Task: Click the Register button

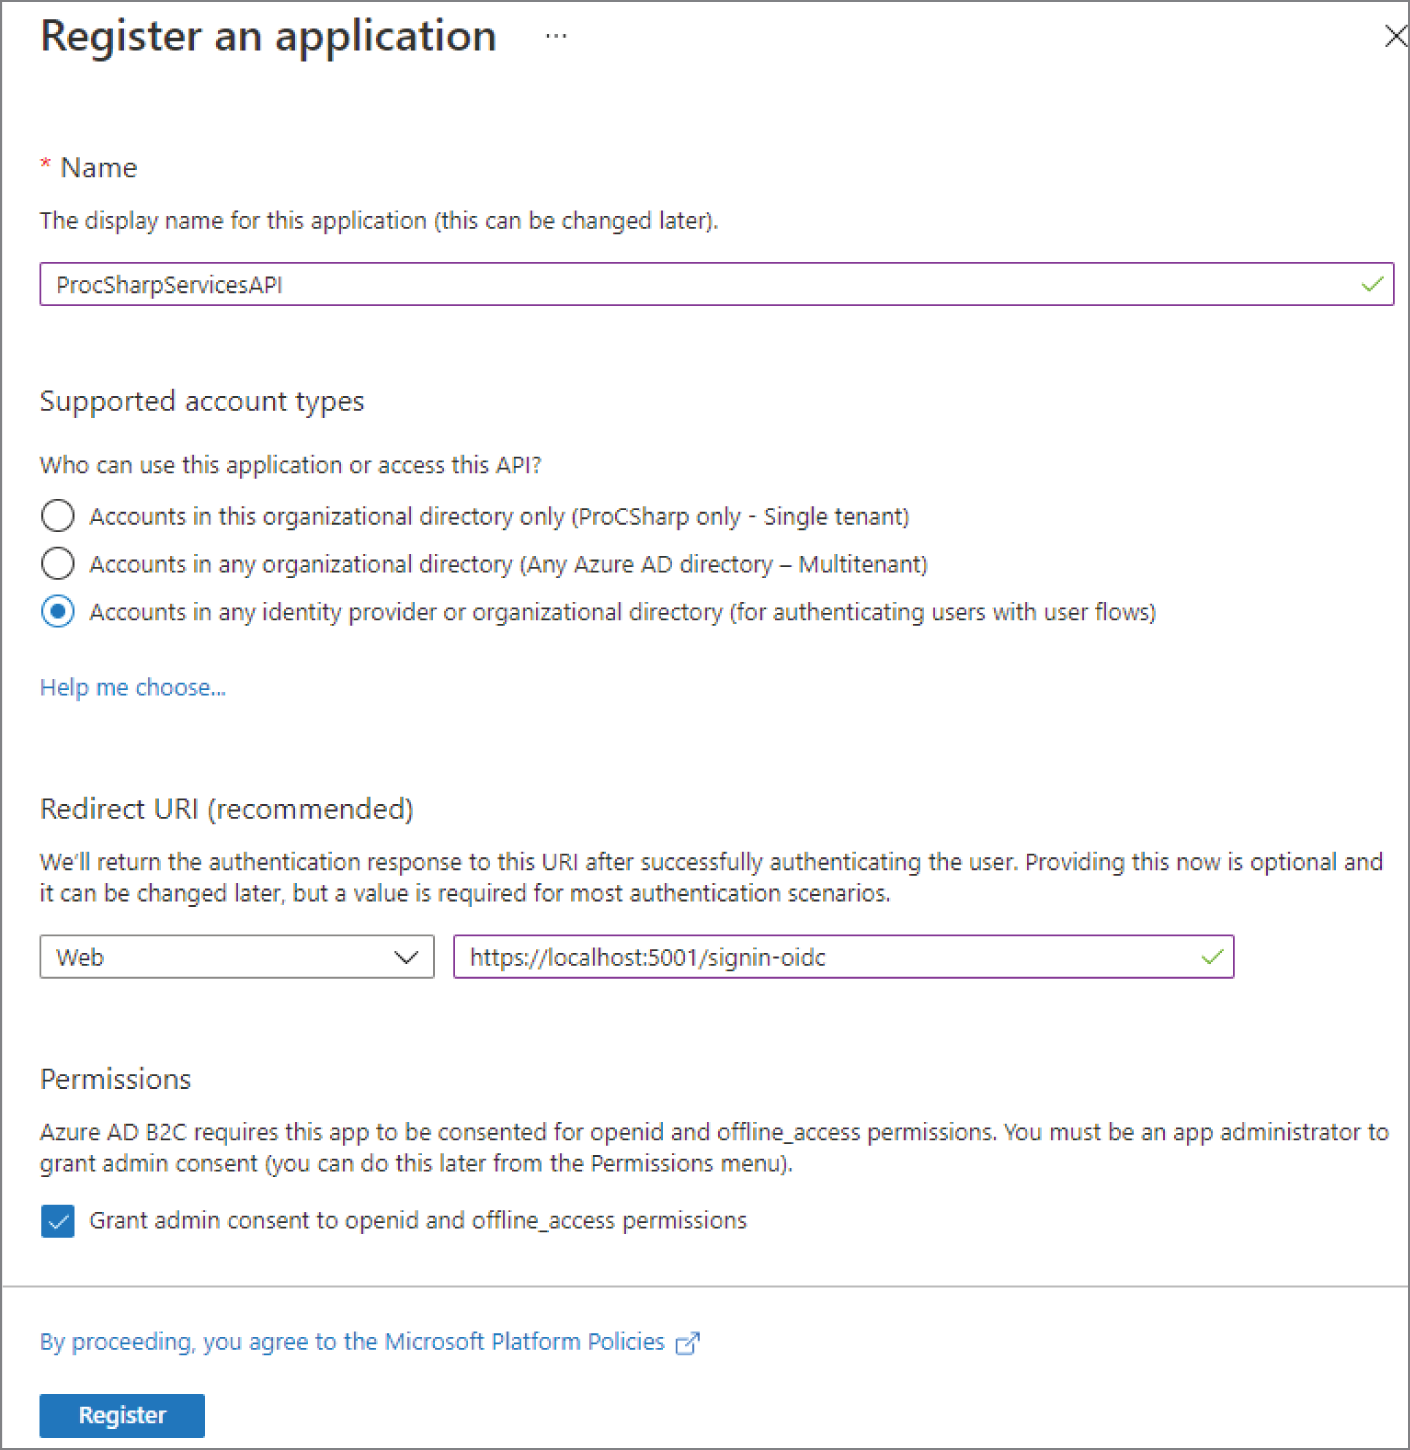Action: [x=121, y=1415]
